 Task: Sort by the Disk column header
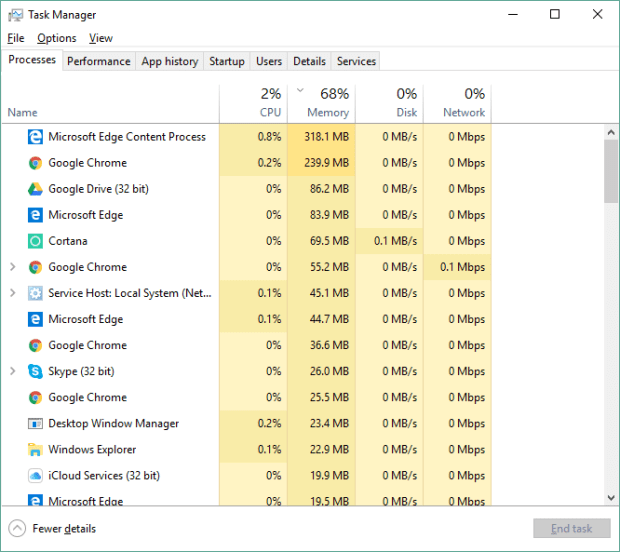[x=389, y=104]
